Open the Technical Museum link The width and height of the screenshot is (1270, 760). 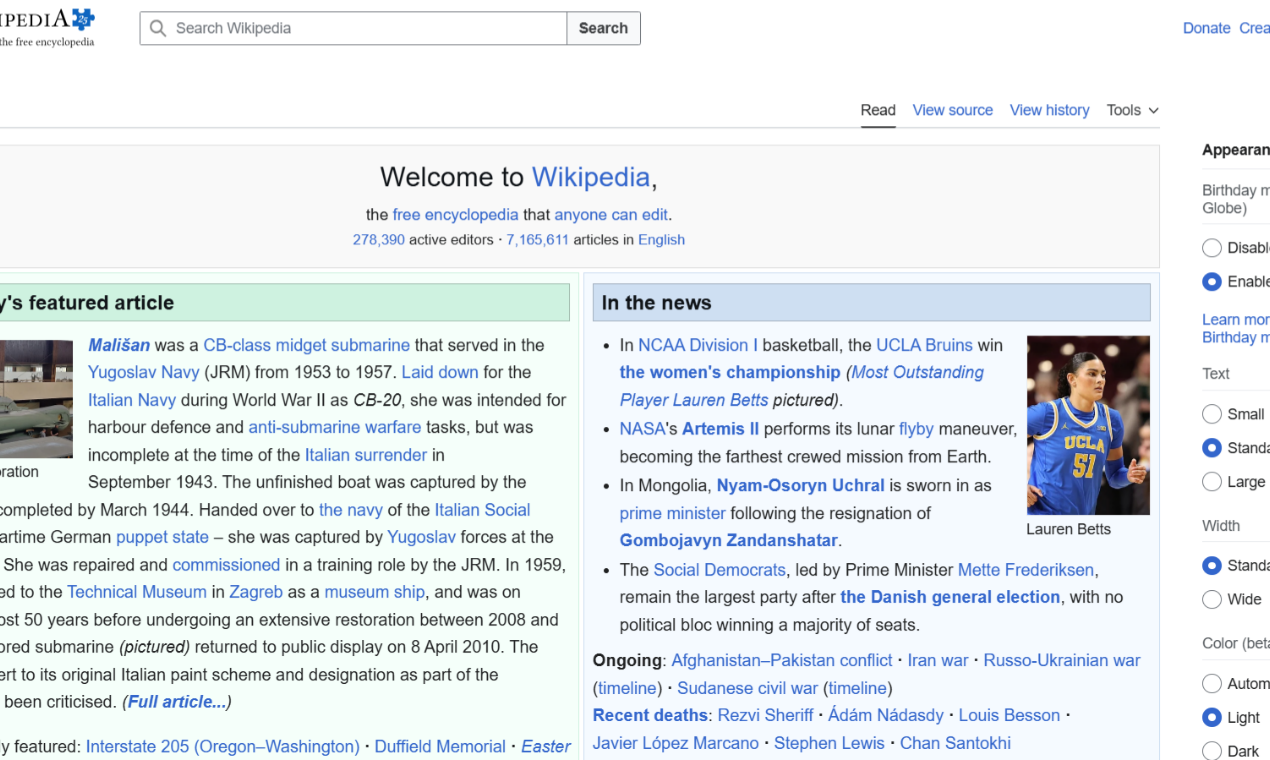[x=137, y=592]
